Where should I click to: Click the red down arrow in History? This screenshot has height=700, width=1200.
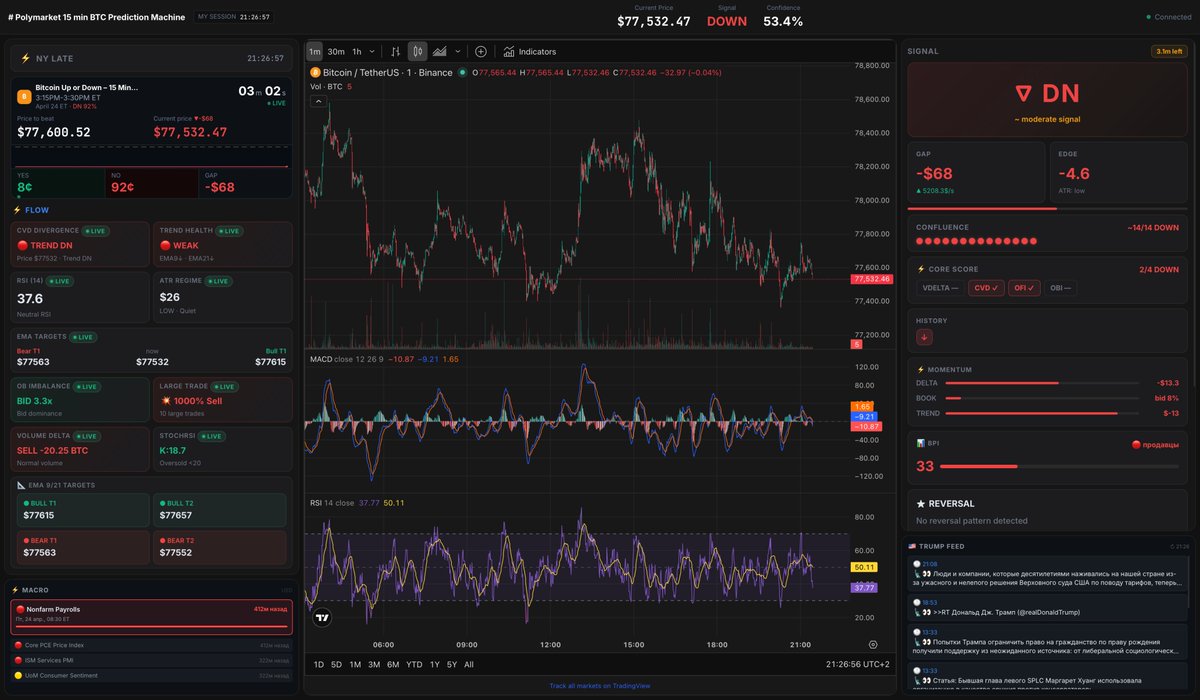(x=924, y=337)
